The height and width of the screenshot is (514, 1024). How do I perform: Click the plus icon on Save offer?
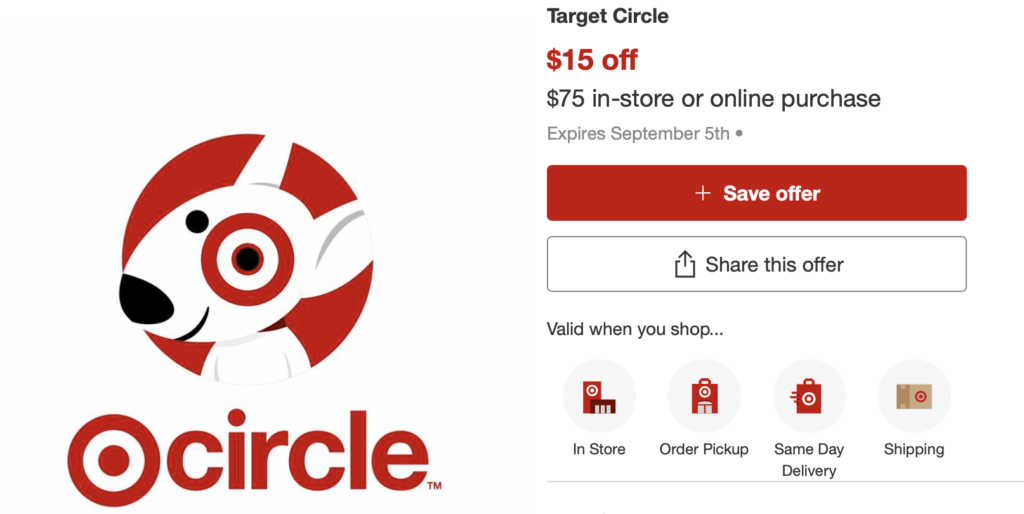pos(702,193)
